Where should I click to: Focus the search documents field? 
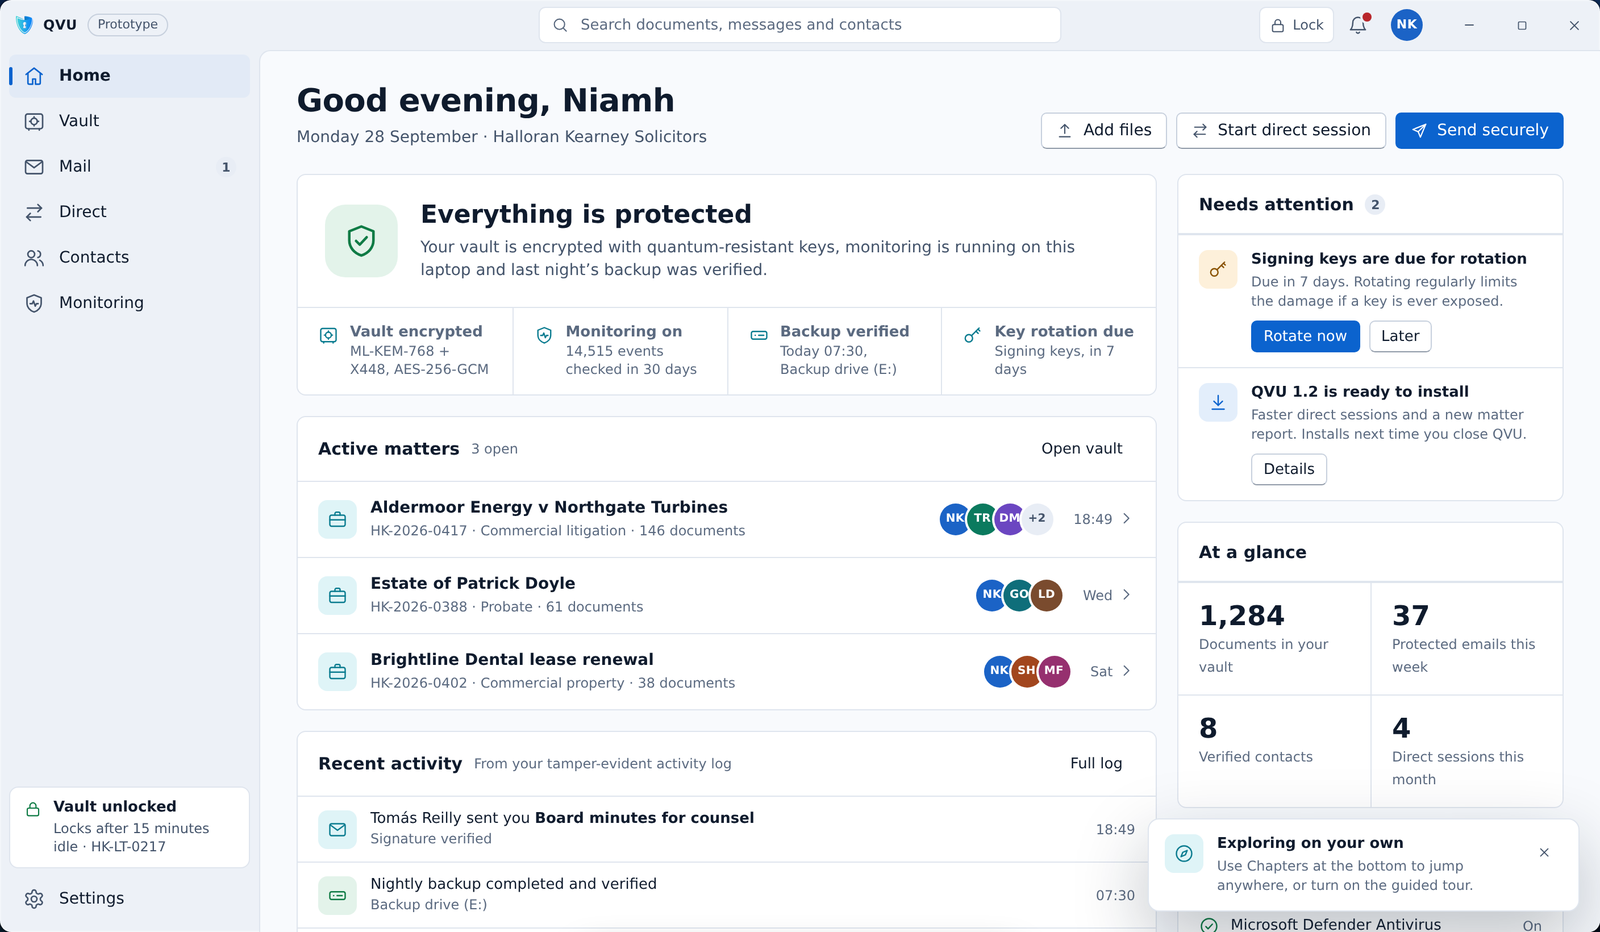point(800,25)
